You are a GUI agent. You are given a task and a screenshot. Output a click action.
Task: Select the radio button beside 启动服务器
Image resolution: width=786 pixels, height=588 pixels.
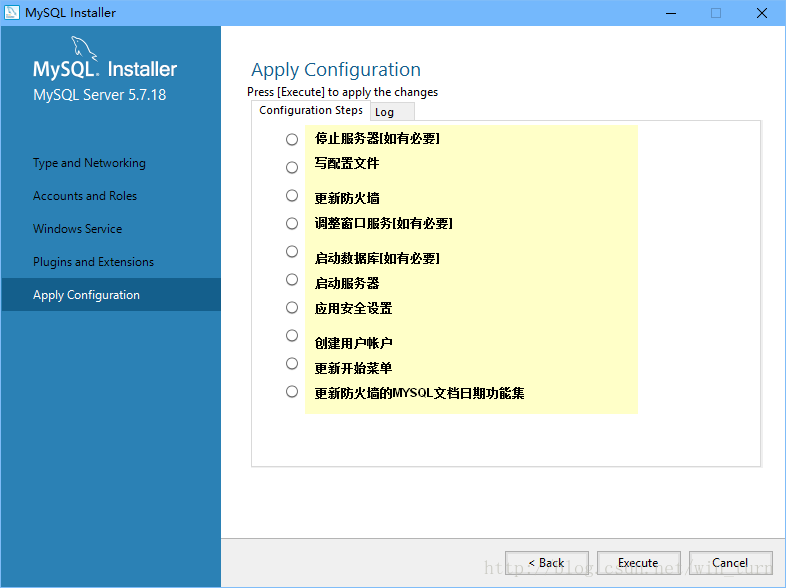coord(292,279)
